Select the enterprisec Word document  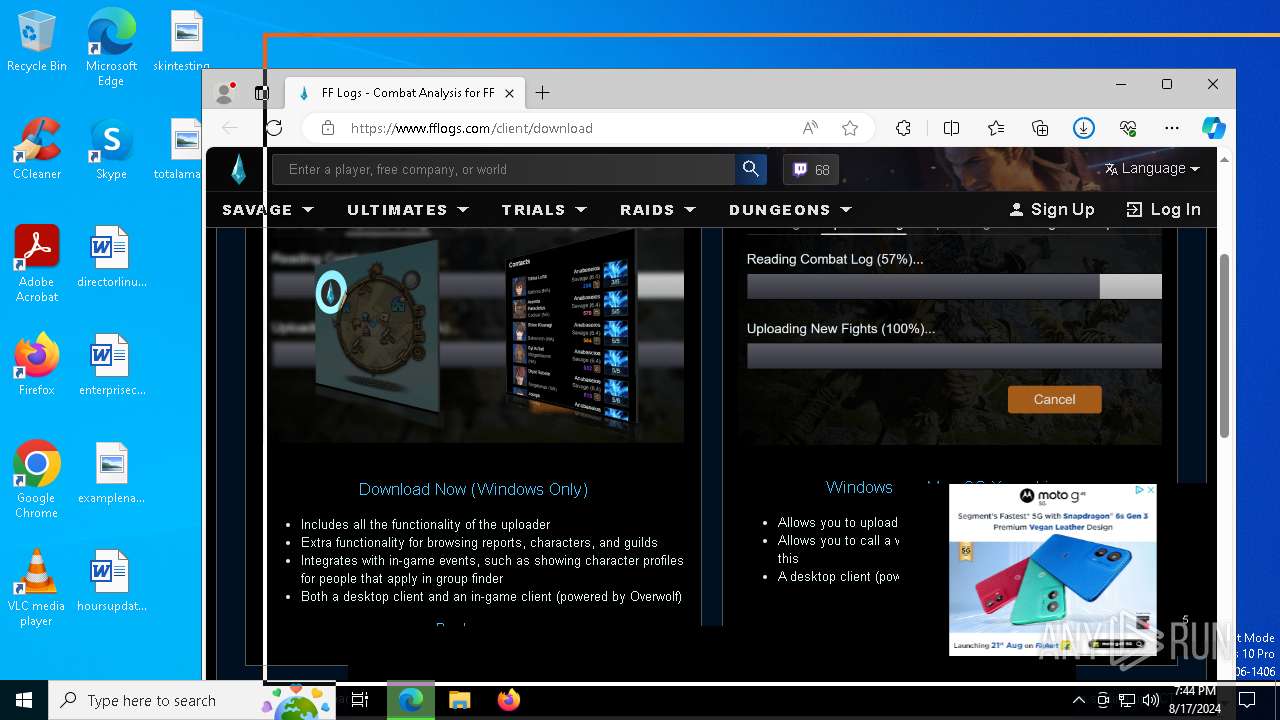[x=111, y=365]
